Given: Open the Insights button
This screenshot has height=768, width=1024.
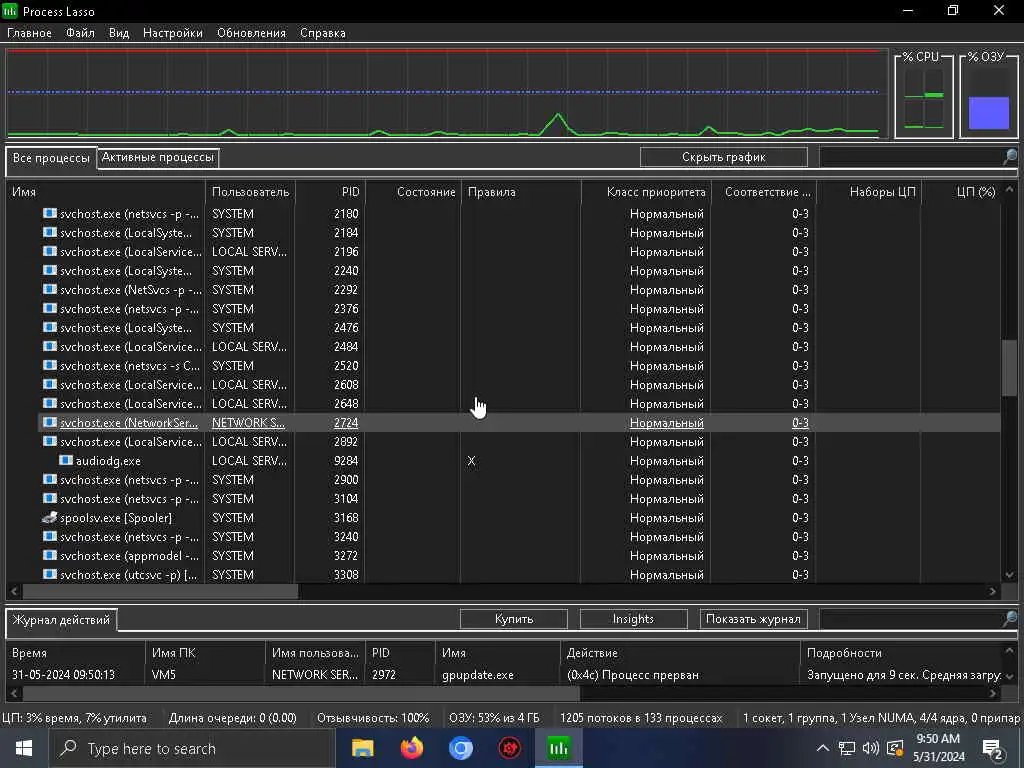Looking at the screenshot, I should (633, 618).
